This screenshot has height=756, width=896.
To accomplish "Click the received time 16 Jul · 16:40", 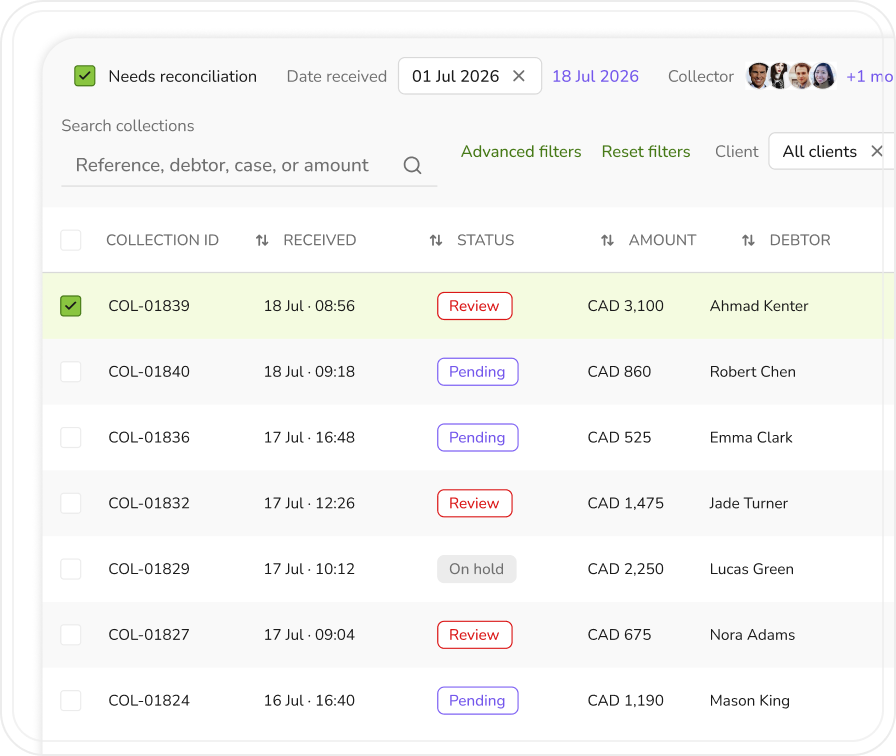I will (x=309, y=700).
